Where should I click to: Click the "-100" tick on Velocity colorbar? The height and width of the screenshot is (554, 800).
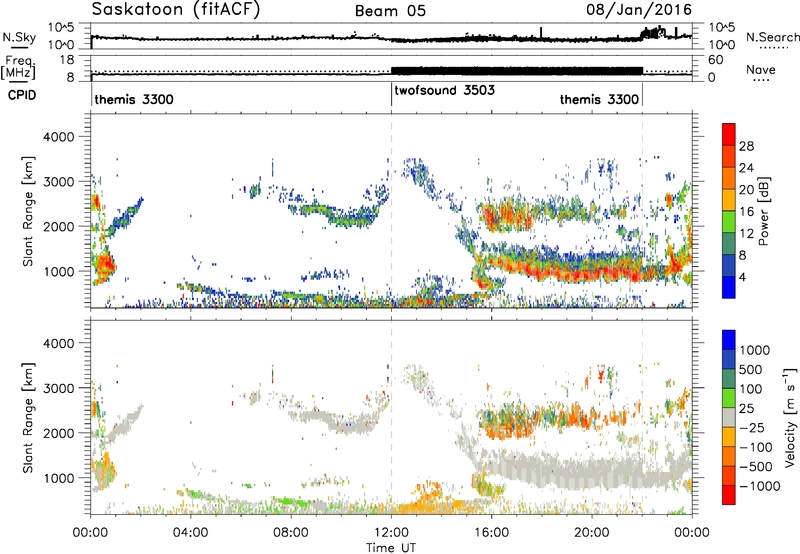coord(756,447)
